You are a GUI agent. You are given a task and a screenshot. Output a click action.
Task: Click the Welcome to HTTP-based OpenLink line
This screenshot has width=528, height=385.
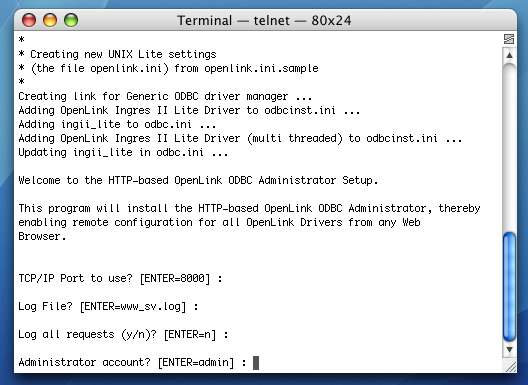198,180
